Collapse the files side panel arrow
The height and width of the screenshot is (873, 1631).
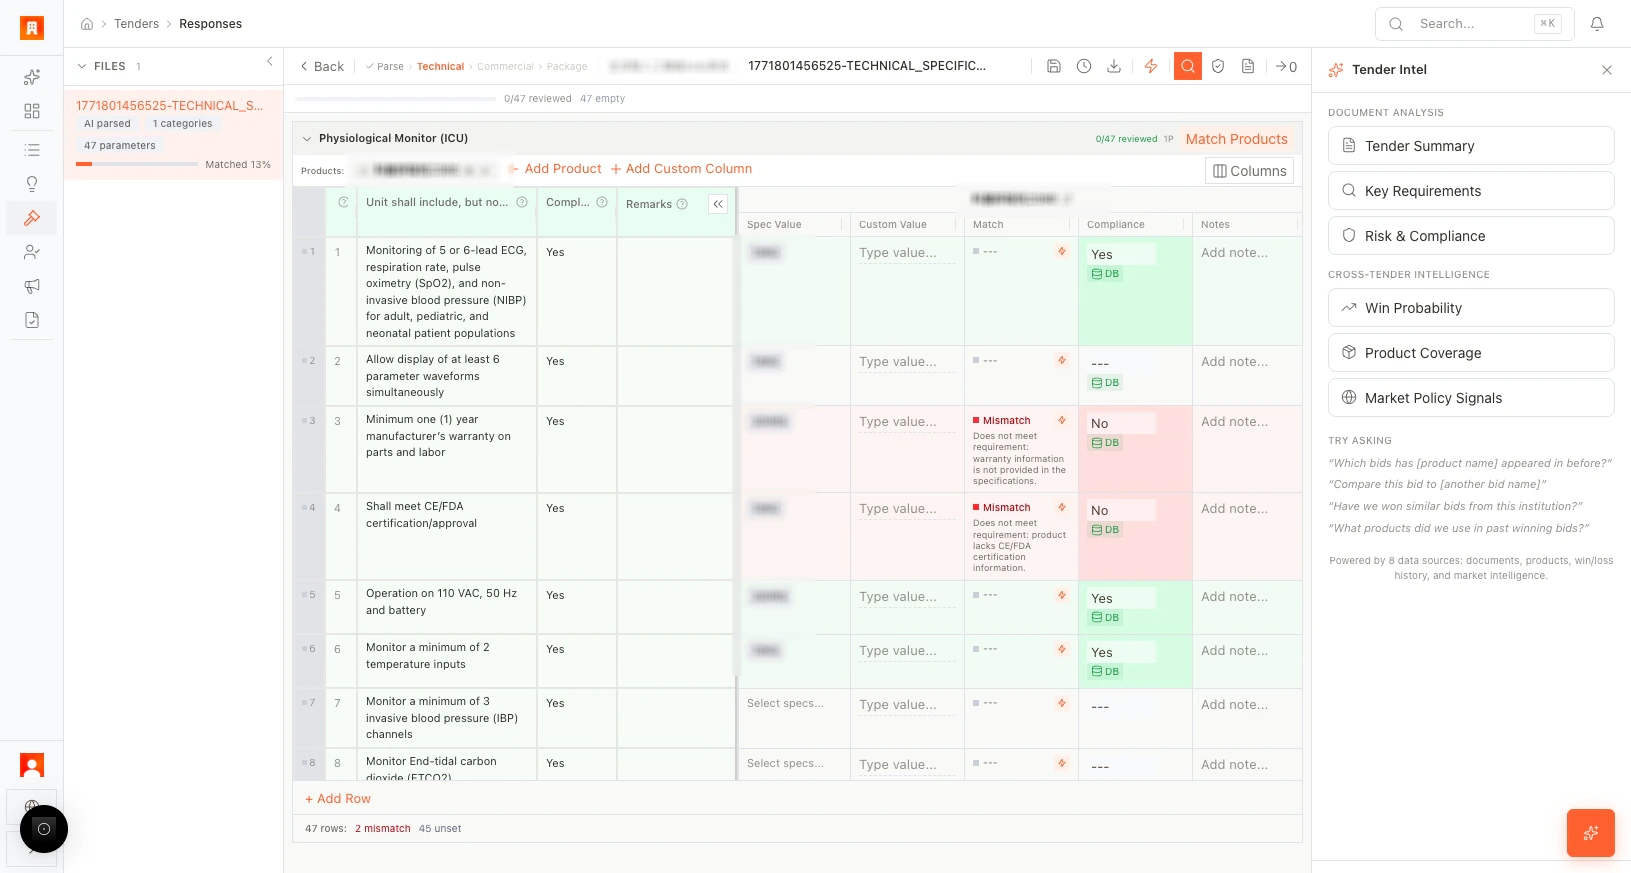pos(270,62)
